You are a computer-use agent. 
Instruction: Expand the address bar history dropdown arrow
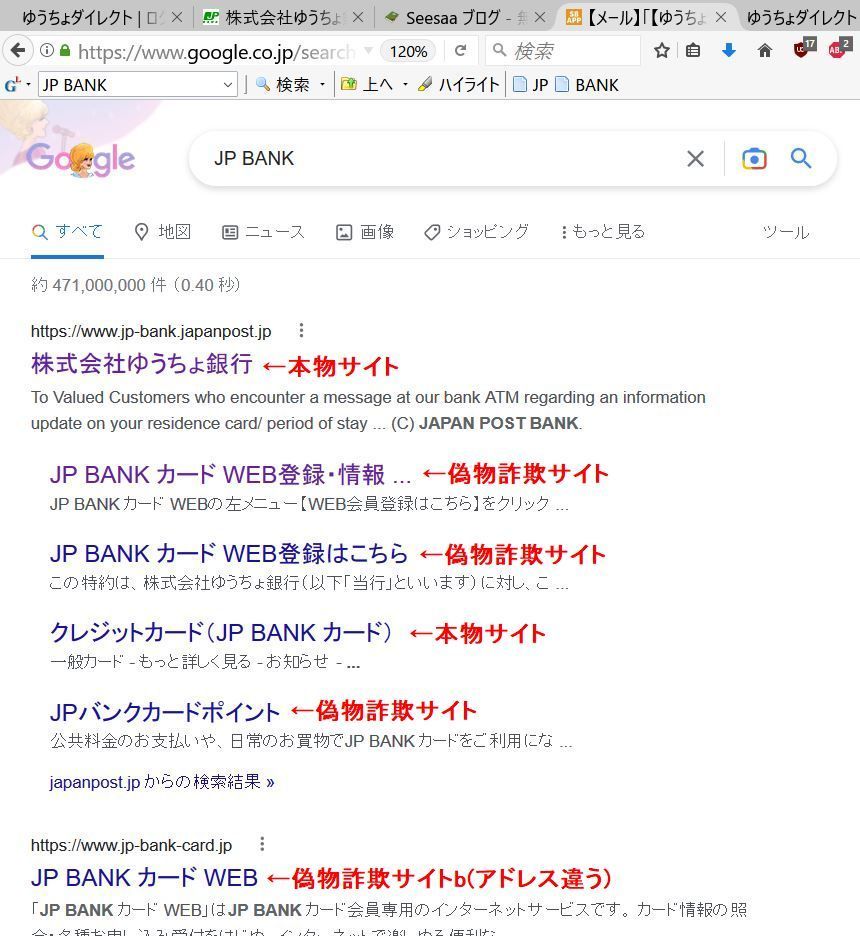click(368, 50)
